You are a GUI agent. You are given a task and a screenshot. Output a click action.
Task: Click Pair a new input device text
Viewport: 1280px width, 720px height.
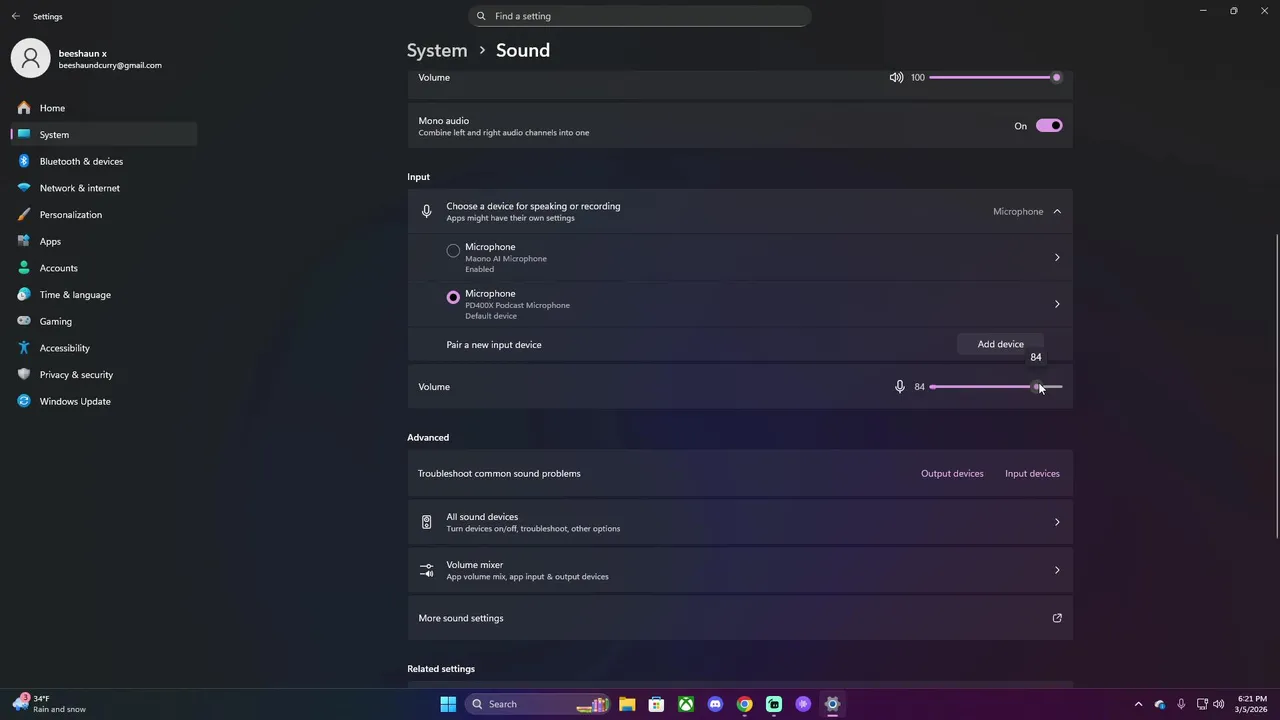pyautogui.click(x=494, y=344)
